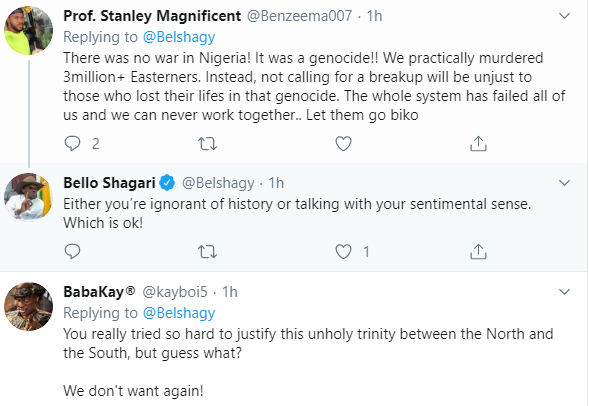Viewport: 589px width, 406px height.
Task: Open Bello Shagari's display name
Action: [109, 183]
